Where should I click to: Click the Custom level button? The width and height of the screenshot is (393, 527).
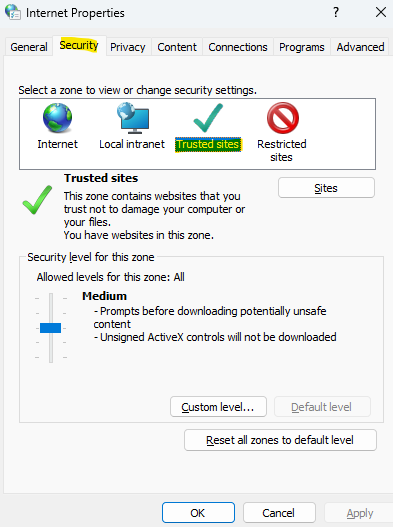[218, 407]
